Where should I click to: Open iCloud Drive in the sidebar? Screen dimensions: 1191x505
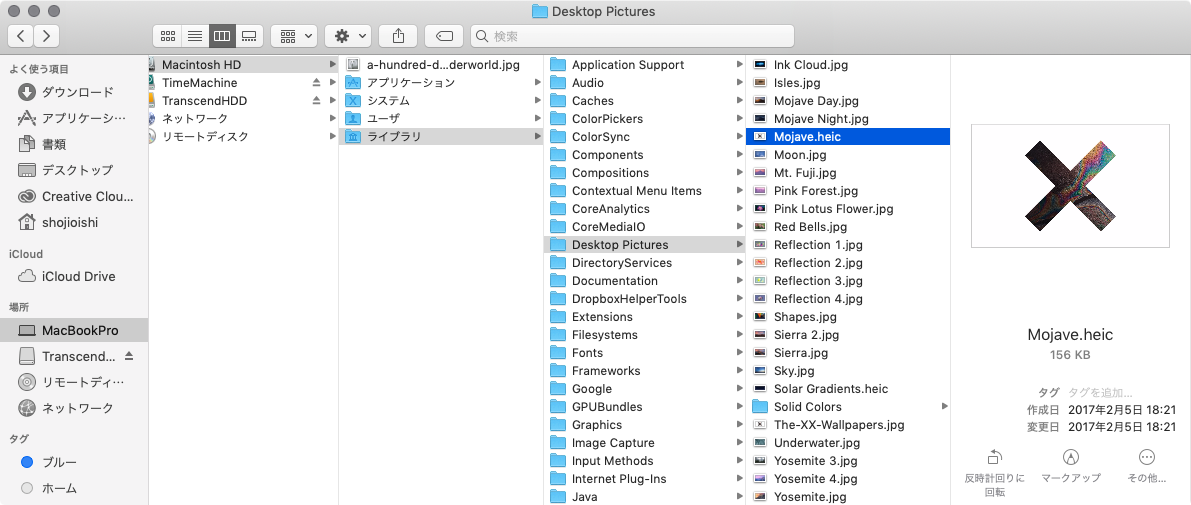tap(74, 276)
